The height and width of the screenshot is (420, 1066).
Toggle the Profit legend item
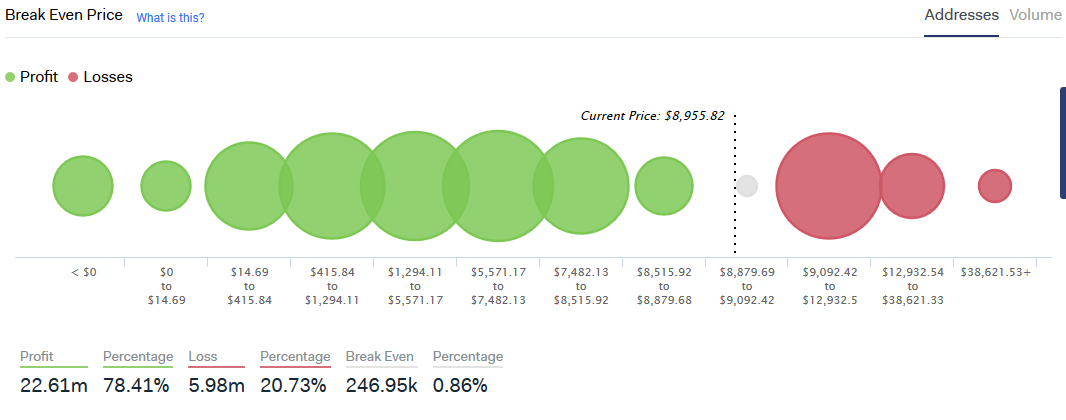click(x=31, y=77)
